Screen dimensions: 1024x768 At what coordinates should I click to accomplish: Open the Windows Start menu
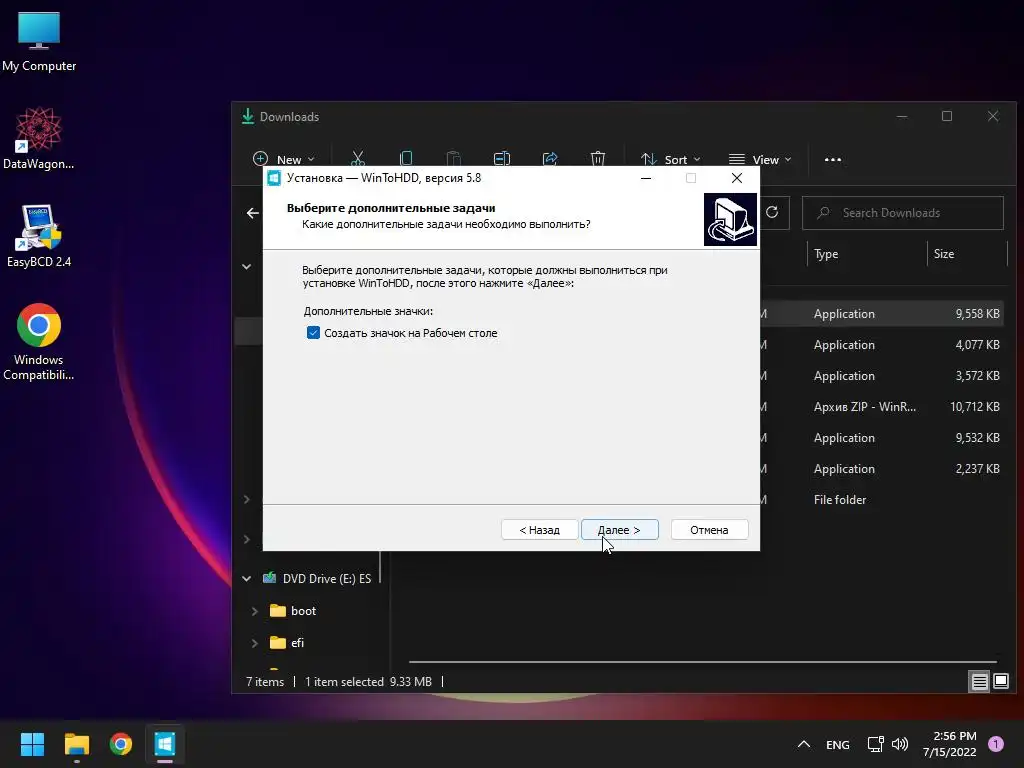[x=32, y=744]
